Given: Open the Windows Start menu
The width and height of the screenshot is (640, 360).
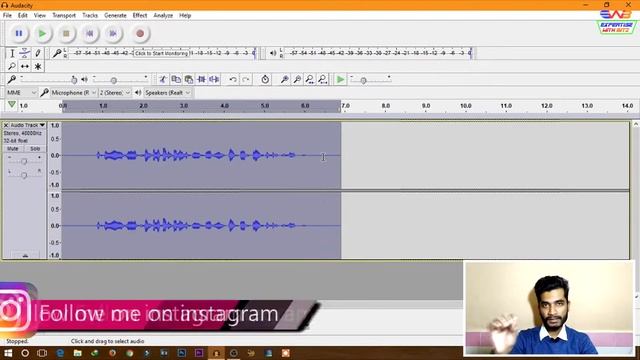Looking at the screenshot, I should coord(8,353).
